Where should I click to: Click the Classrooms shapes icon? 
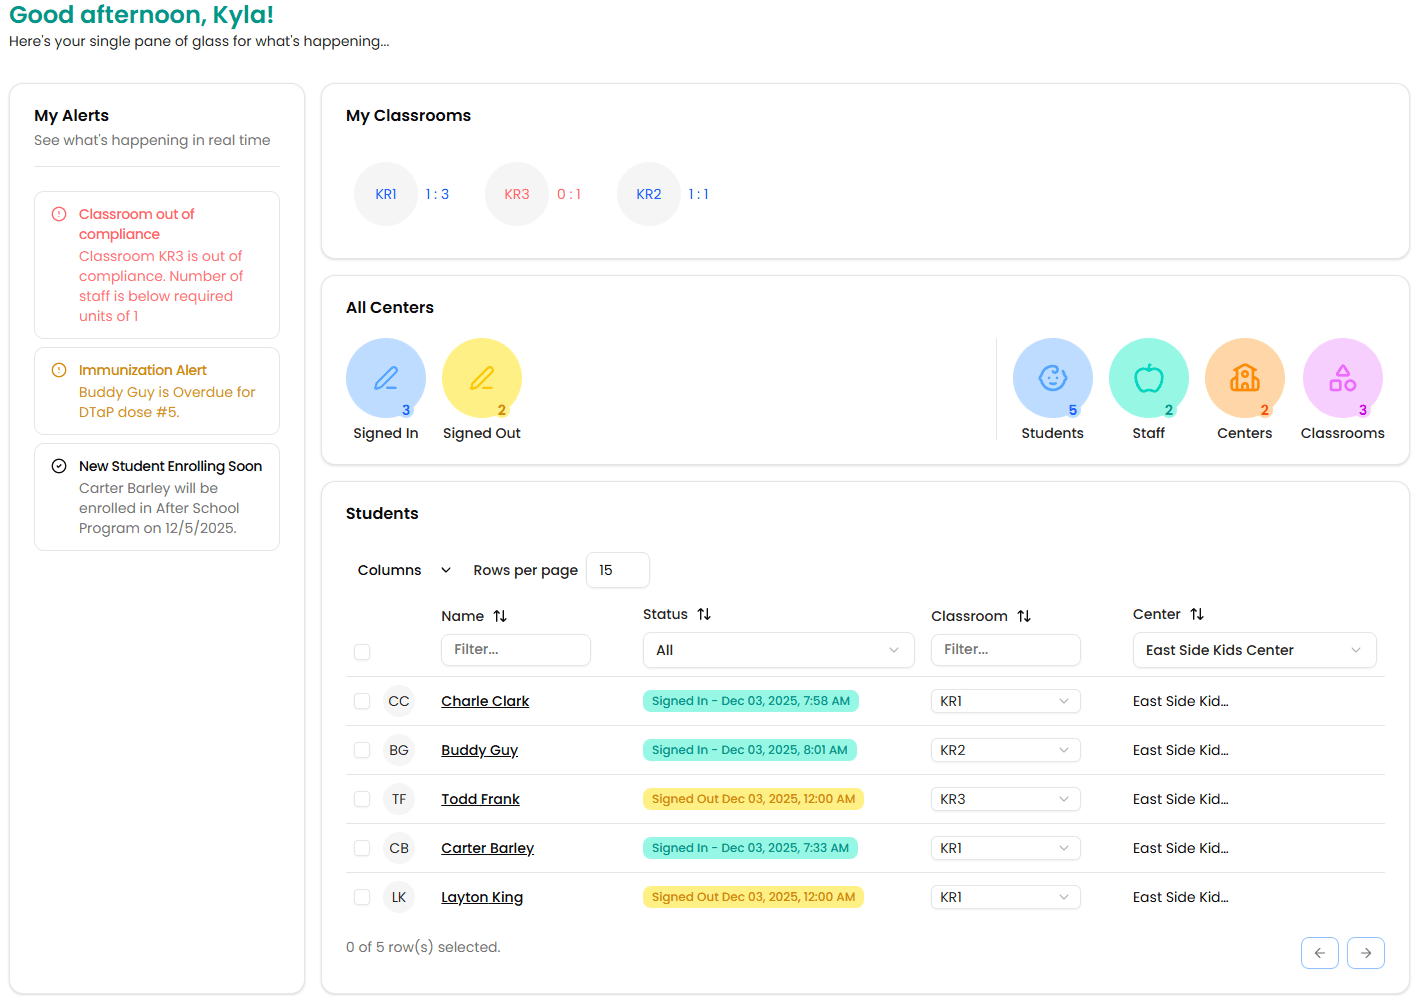click(x=1342, y=378)
